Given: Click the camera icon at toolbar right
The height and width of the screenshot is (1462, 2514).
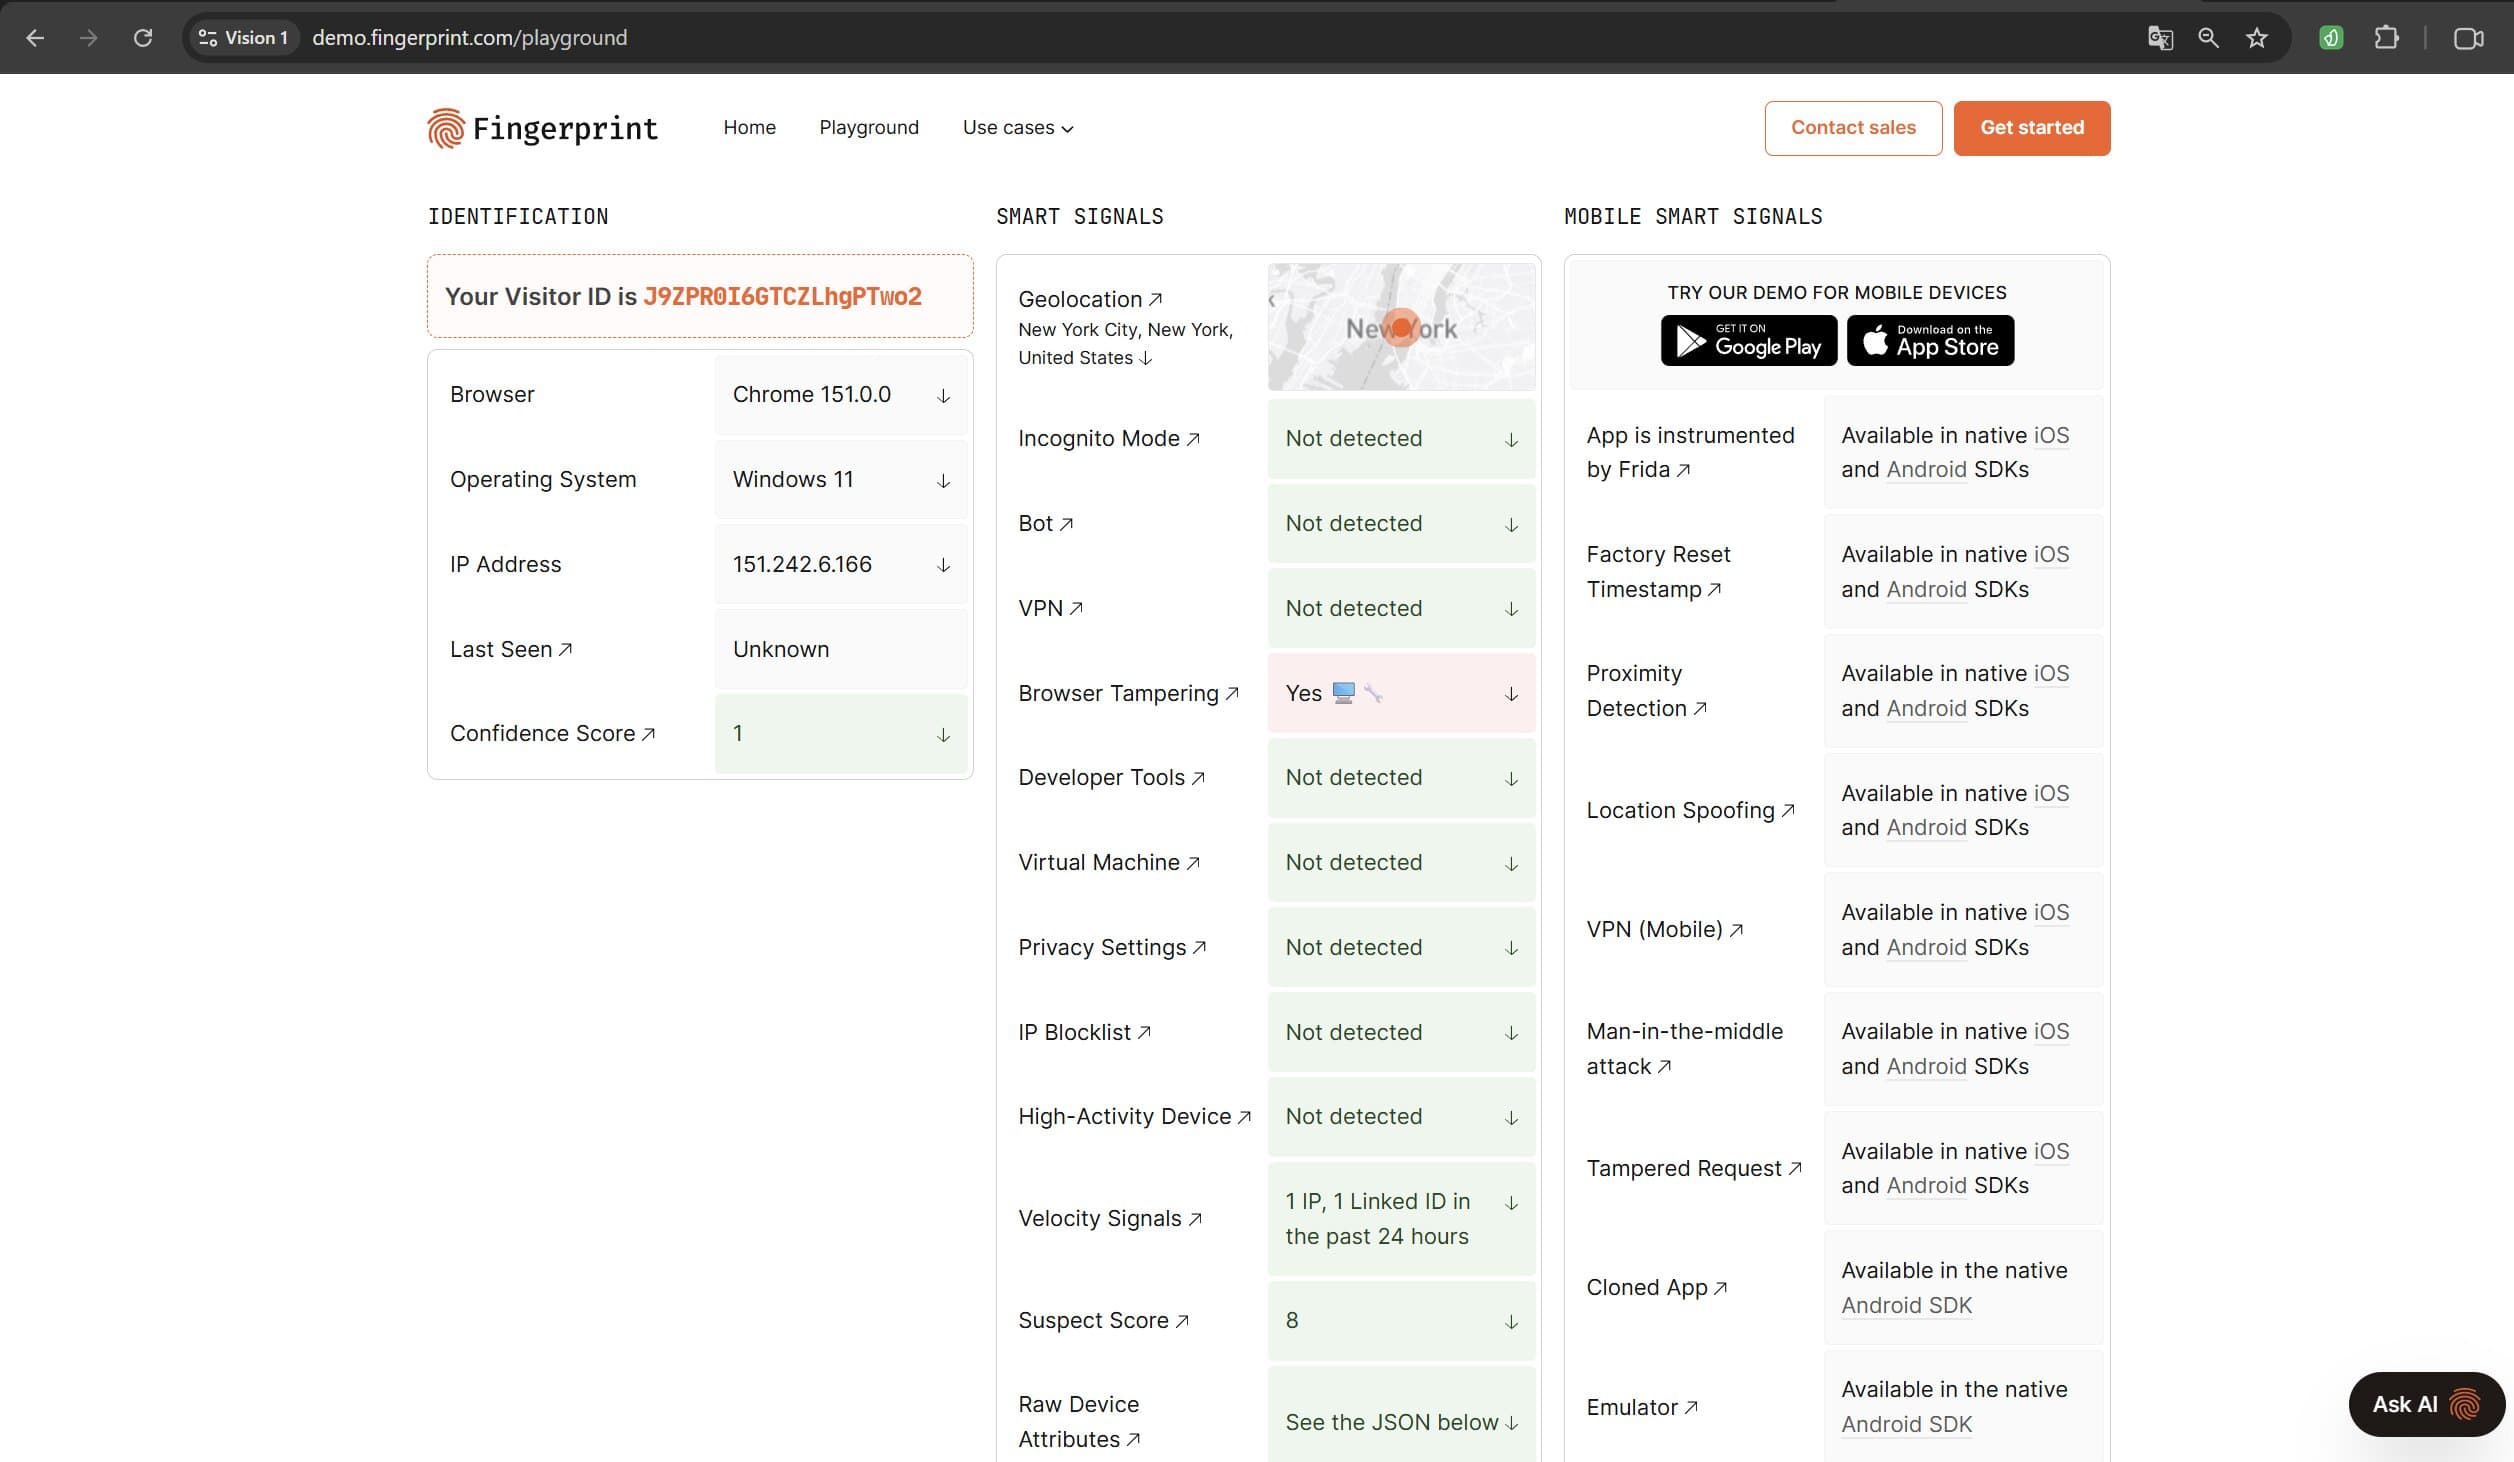Looking at the screenshot, I should pos(2468,38).
